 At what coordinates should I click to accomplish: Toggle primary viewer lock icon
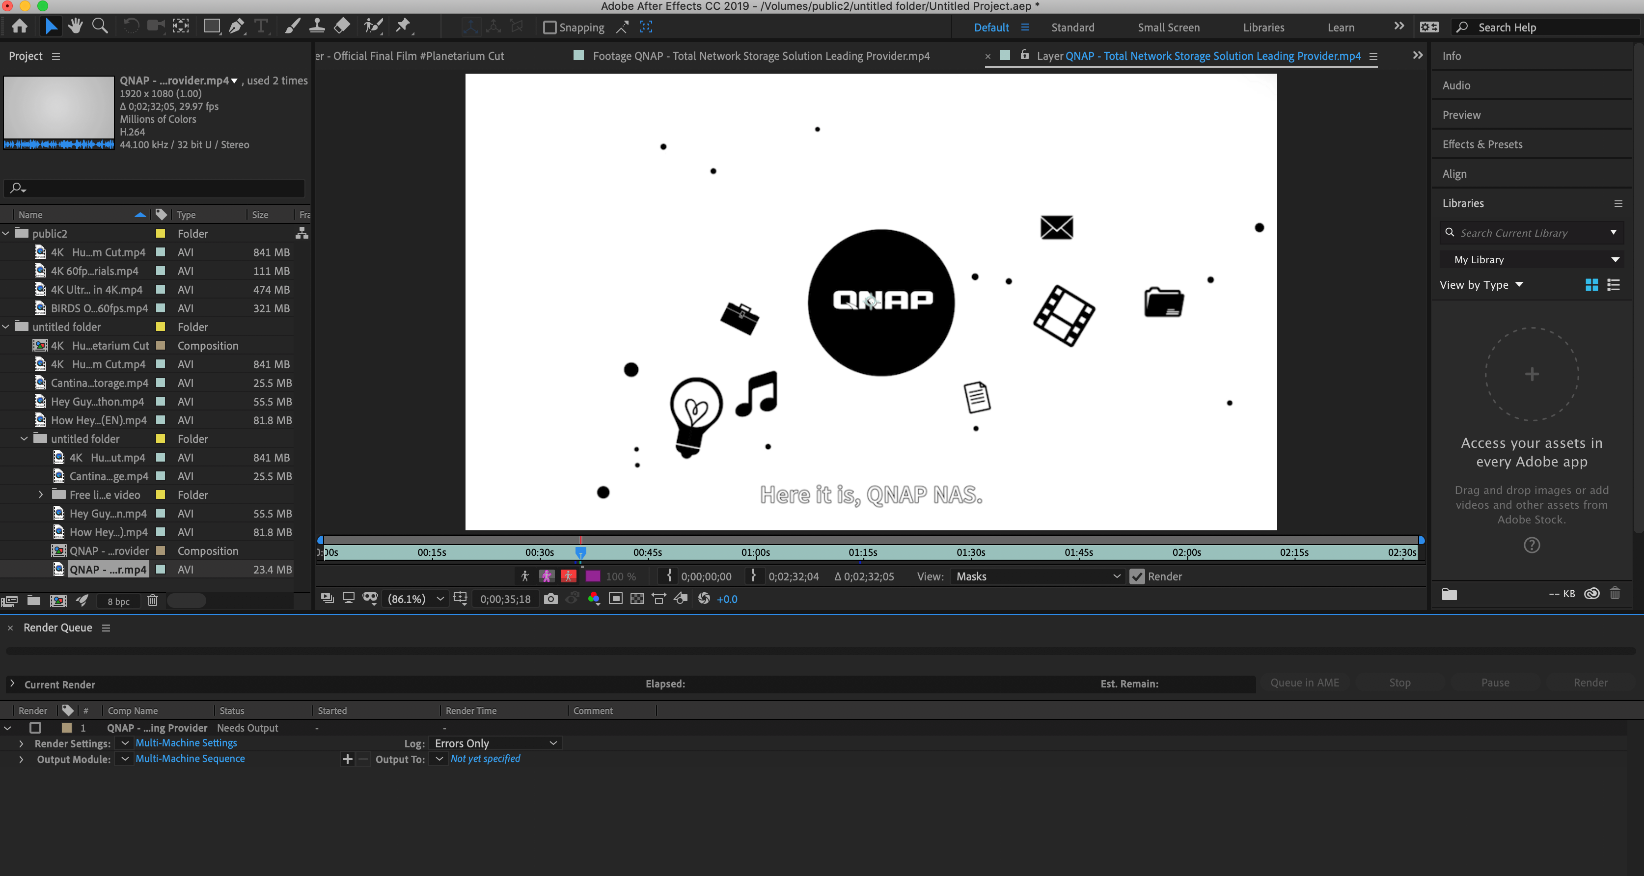(1025, 56)
